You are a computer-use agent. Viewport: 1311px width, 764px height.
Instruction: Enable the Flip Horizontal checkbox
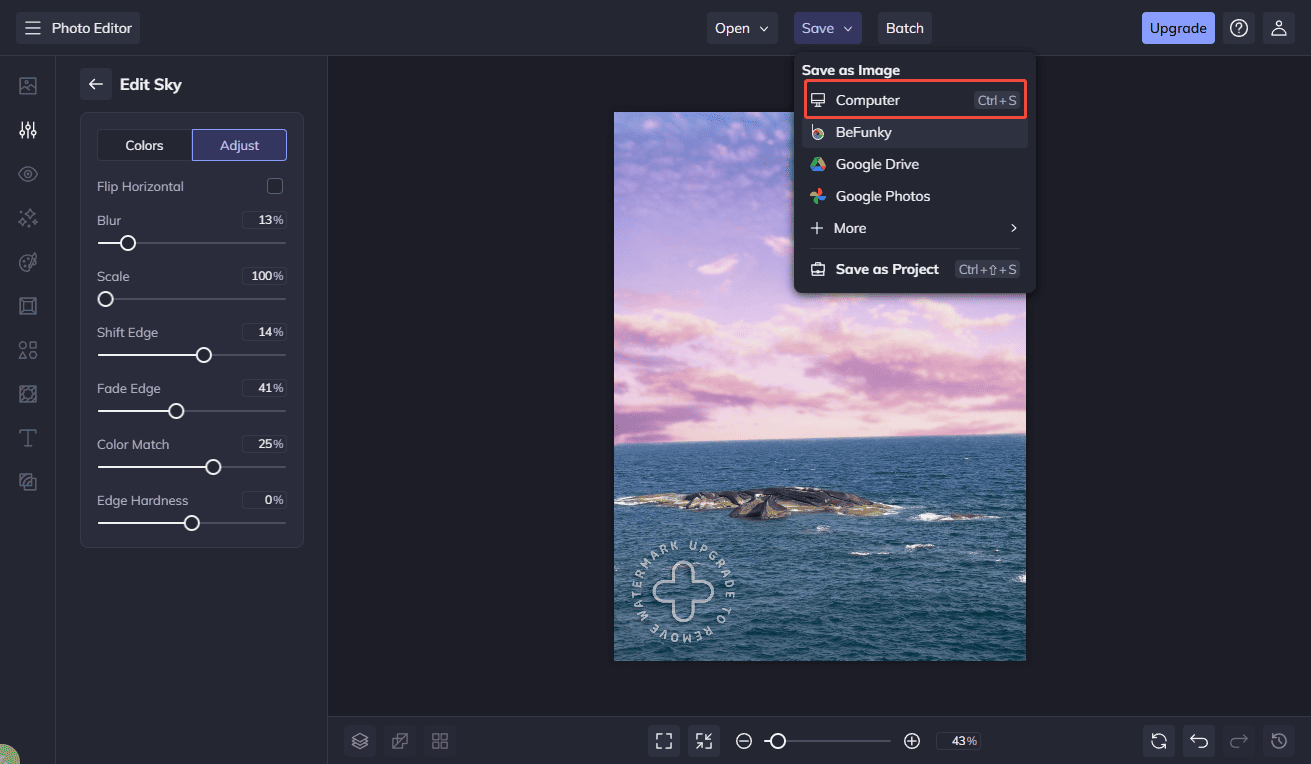(x=276, y=186)
